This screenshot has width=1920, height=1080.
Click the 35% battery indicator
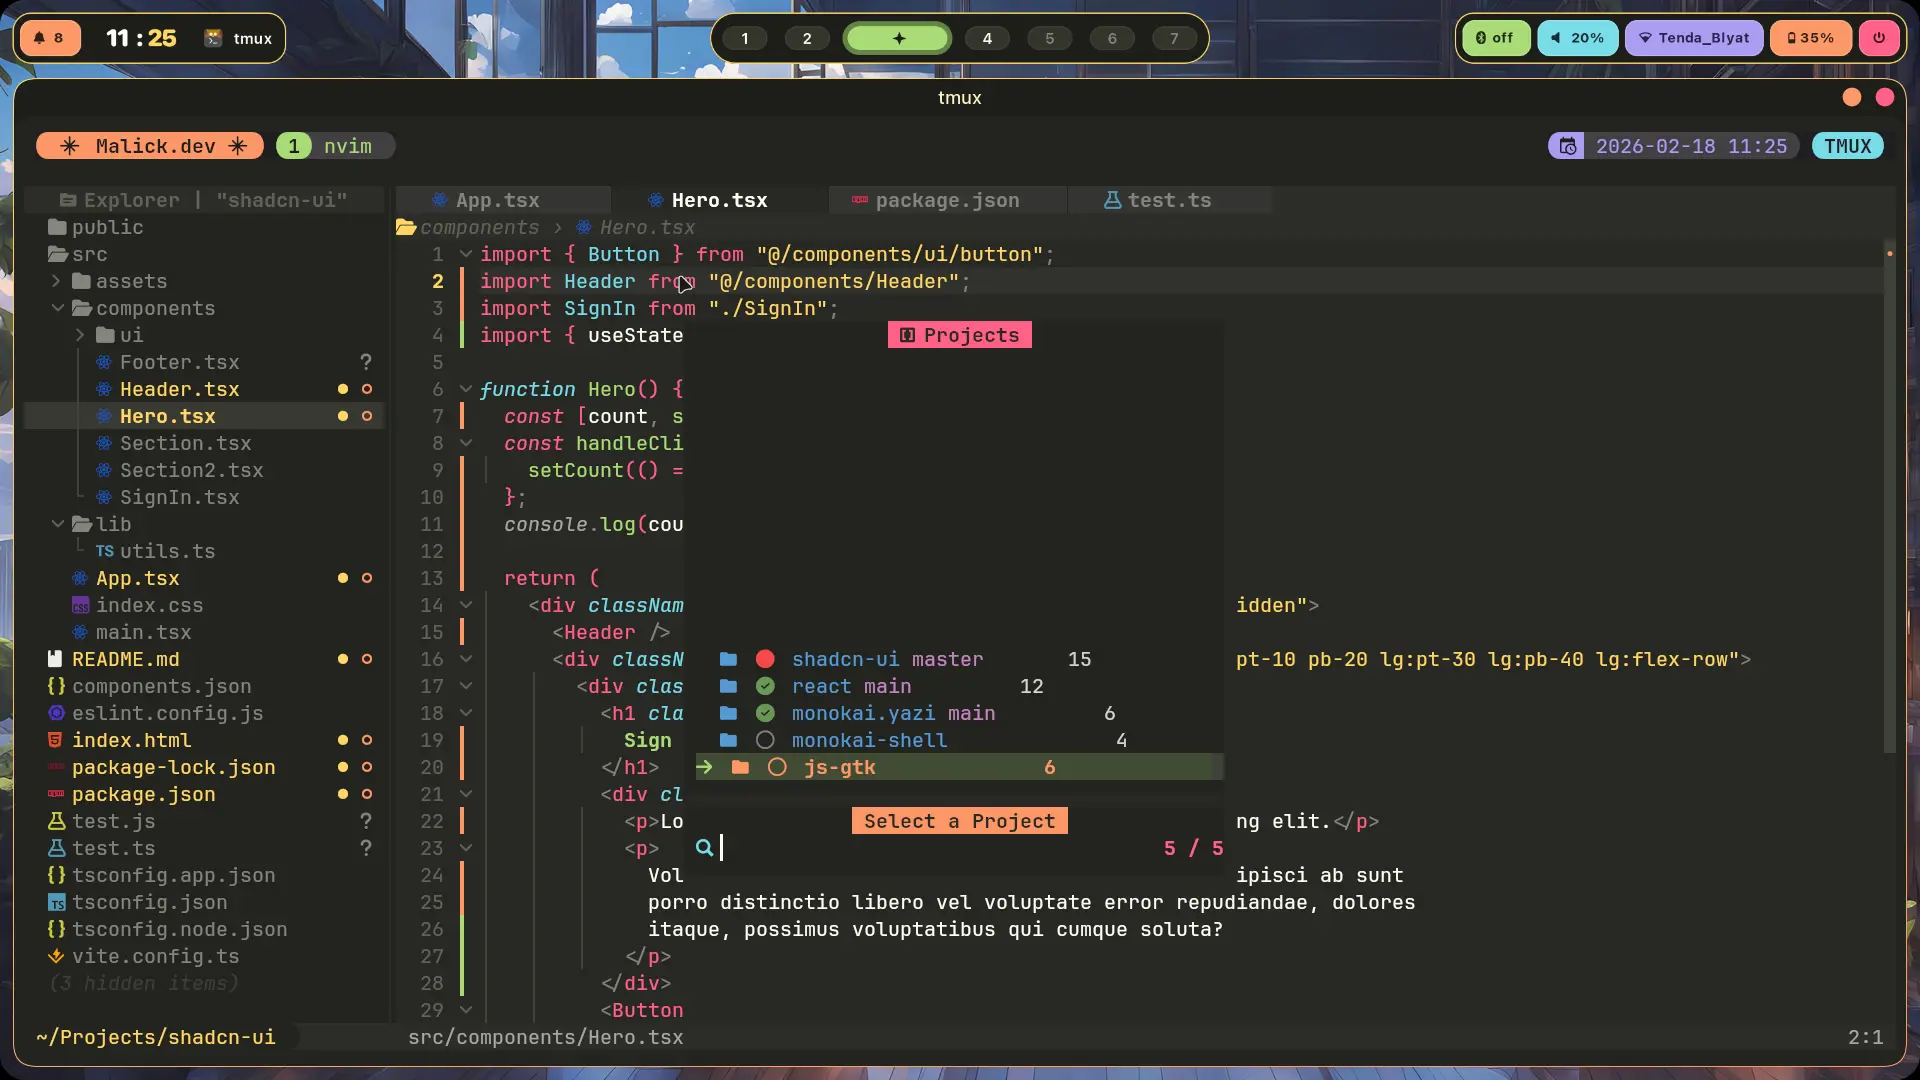click(1810, 38)
